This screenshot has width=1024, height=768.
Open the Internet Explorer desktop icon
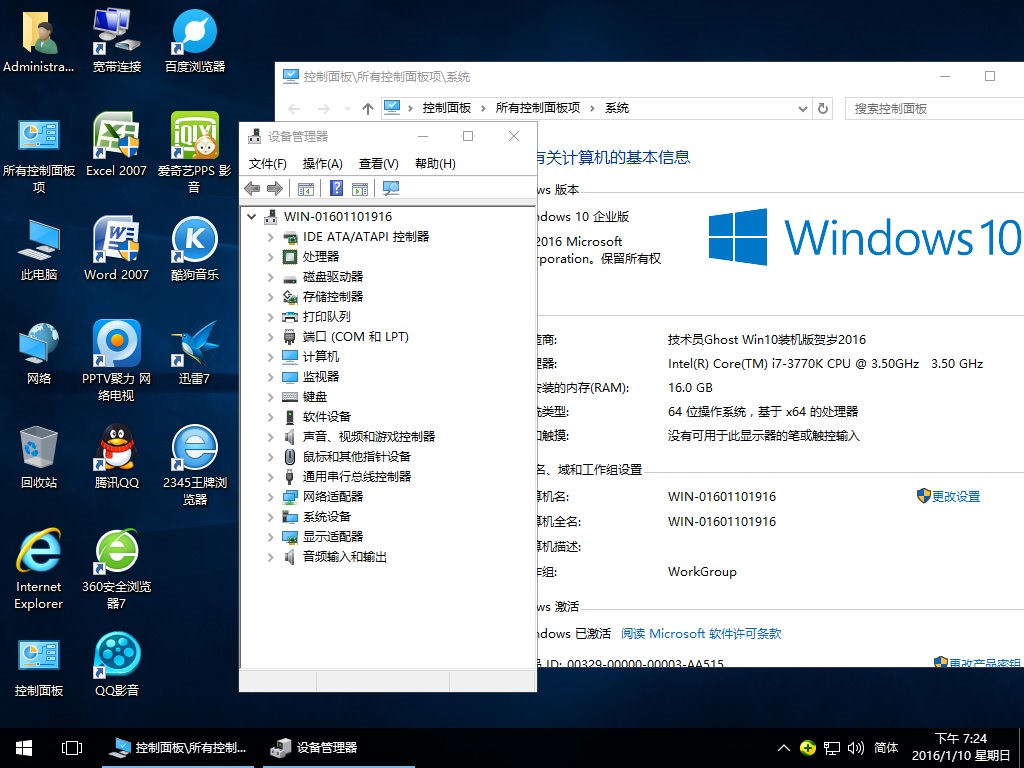click(x=39, y=569)
